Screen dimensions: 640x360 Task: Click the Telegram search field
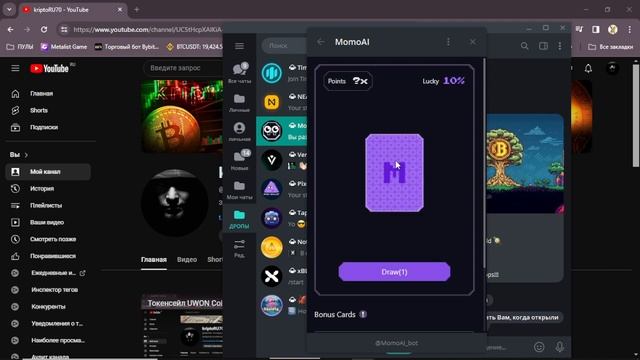[x=284, y=46]
